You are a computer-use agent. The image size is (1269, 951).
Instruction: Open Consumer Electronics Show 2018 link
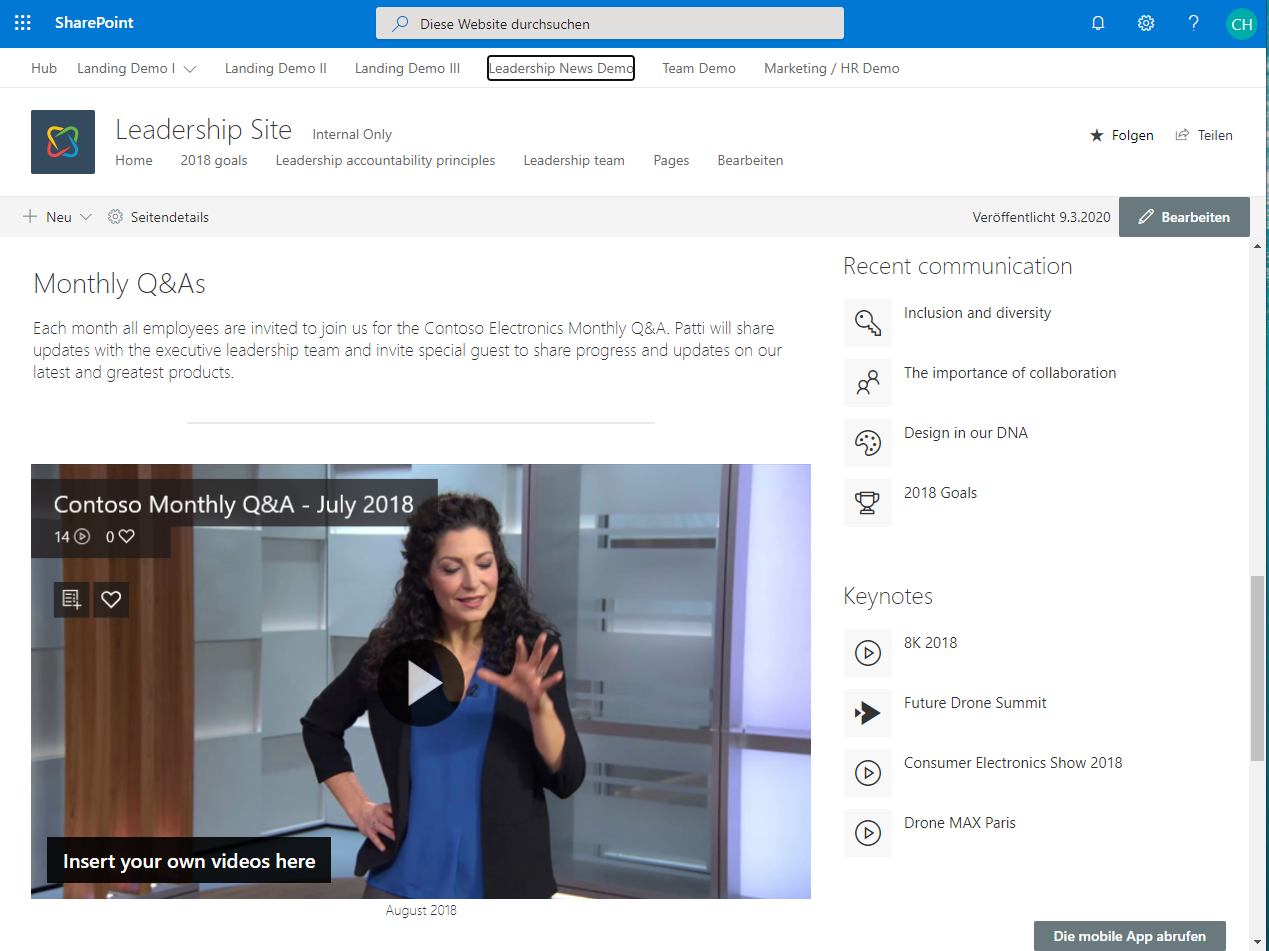[1013, 763]
